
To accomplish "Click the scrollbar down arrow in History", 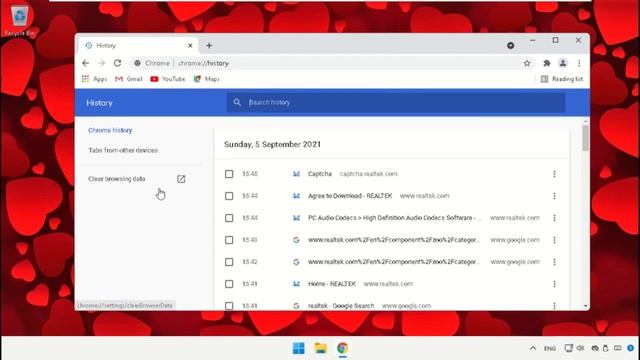I will click(586, 306).
